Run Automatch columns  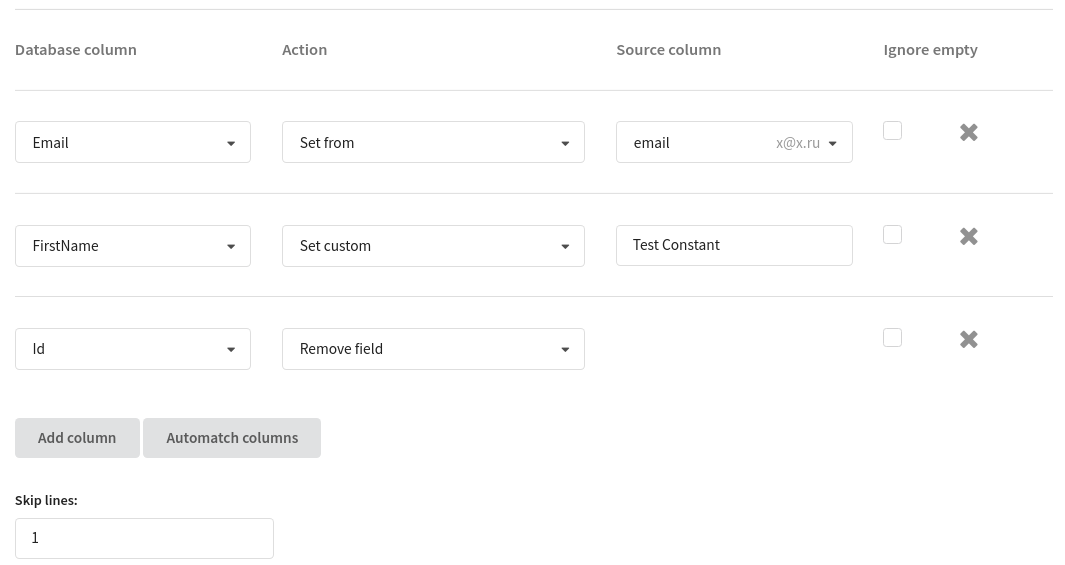click(x=232, y=438)
